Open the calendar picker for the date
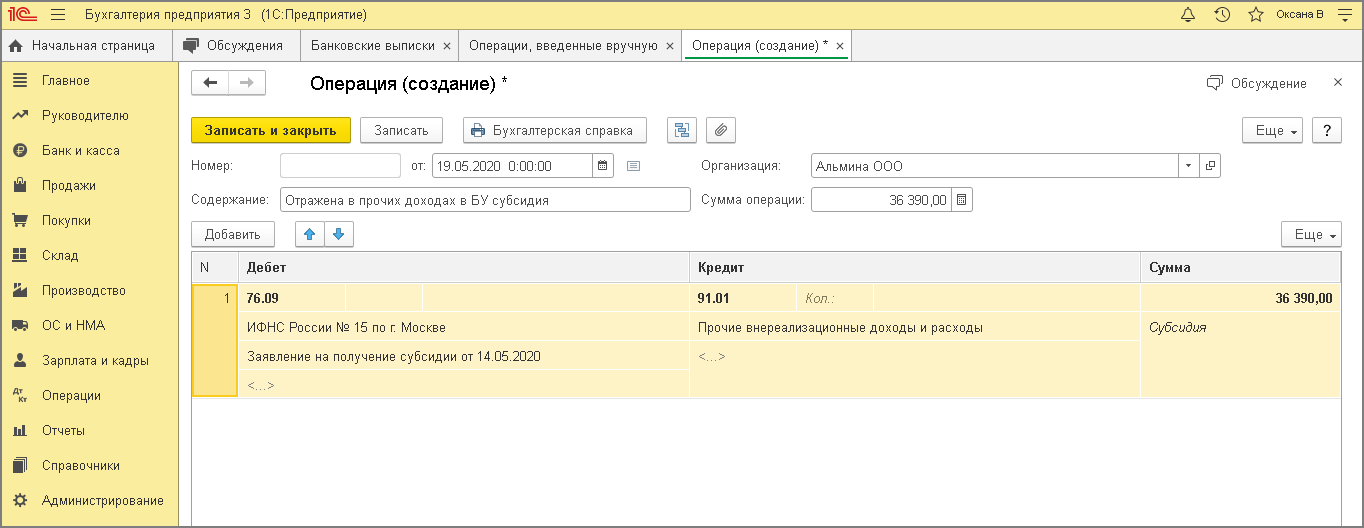This screenshot has height=528, width=1364. [602, 166]
